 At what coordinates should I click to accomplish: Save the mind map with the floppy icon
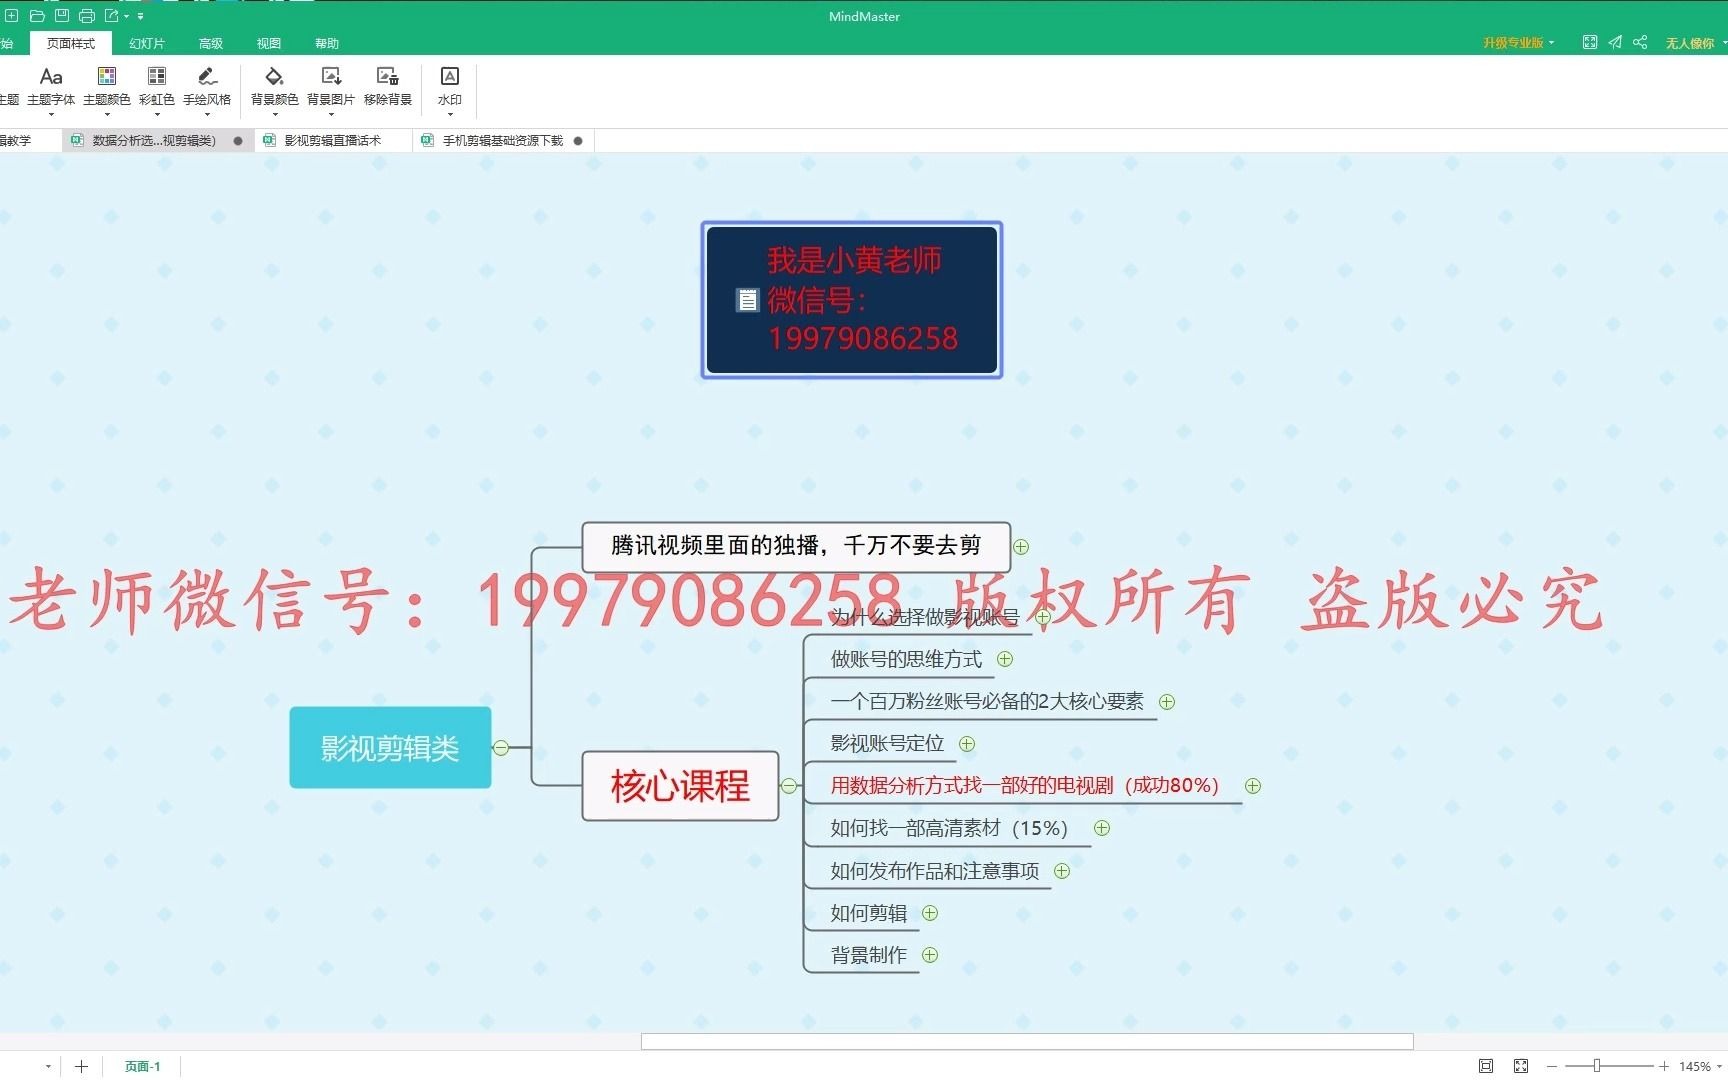(62, 16)
